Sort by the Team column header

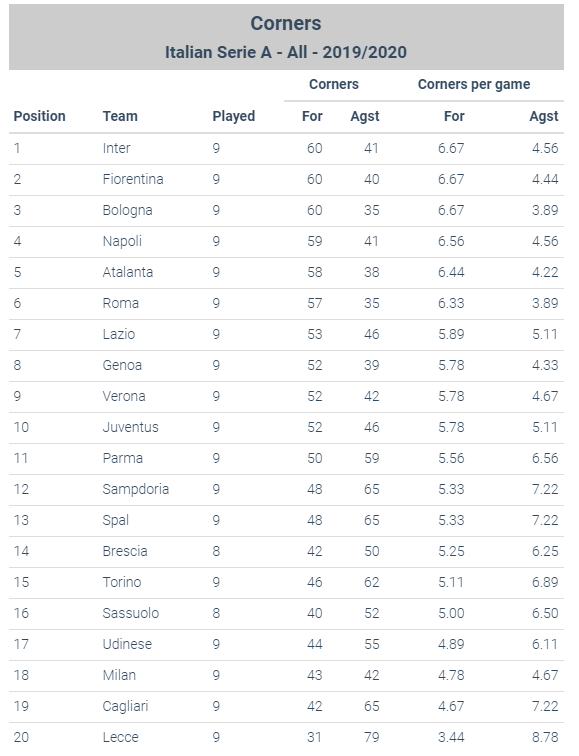point(120,116)
